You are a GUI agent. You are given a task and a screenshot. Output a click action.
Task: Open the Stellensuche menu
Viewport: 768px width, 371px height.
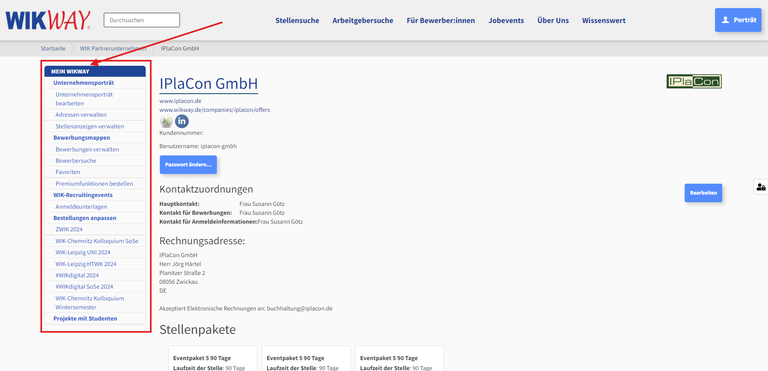(x=297, y=21)
